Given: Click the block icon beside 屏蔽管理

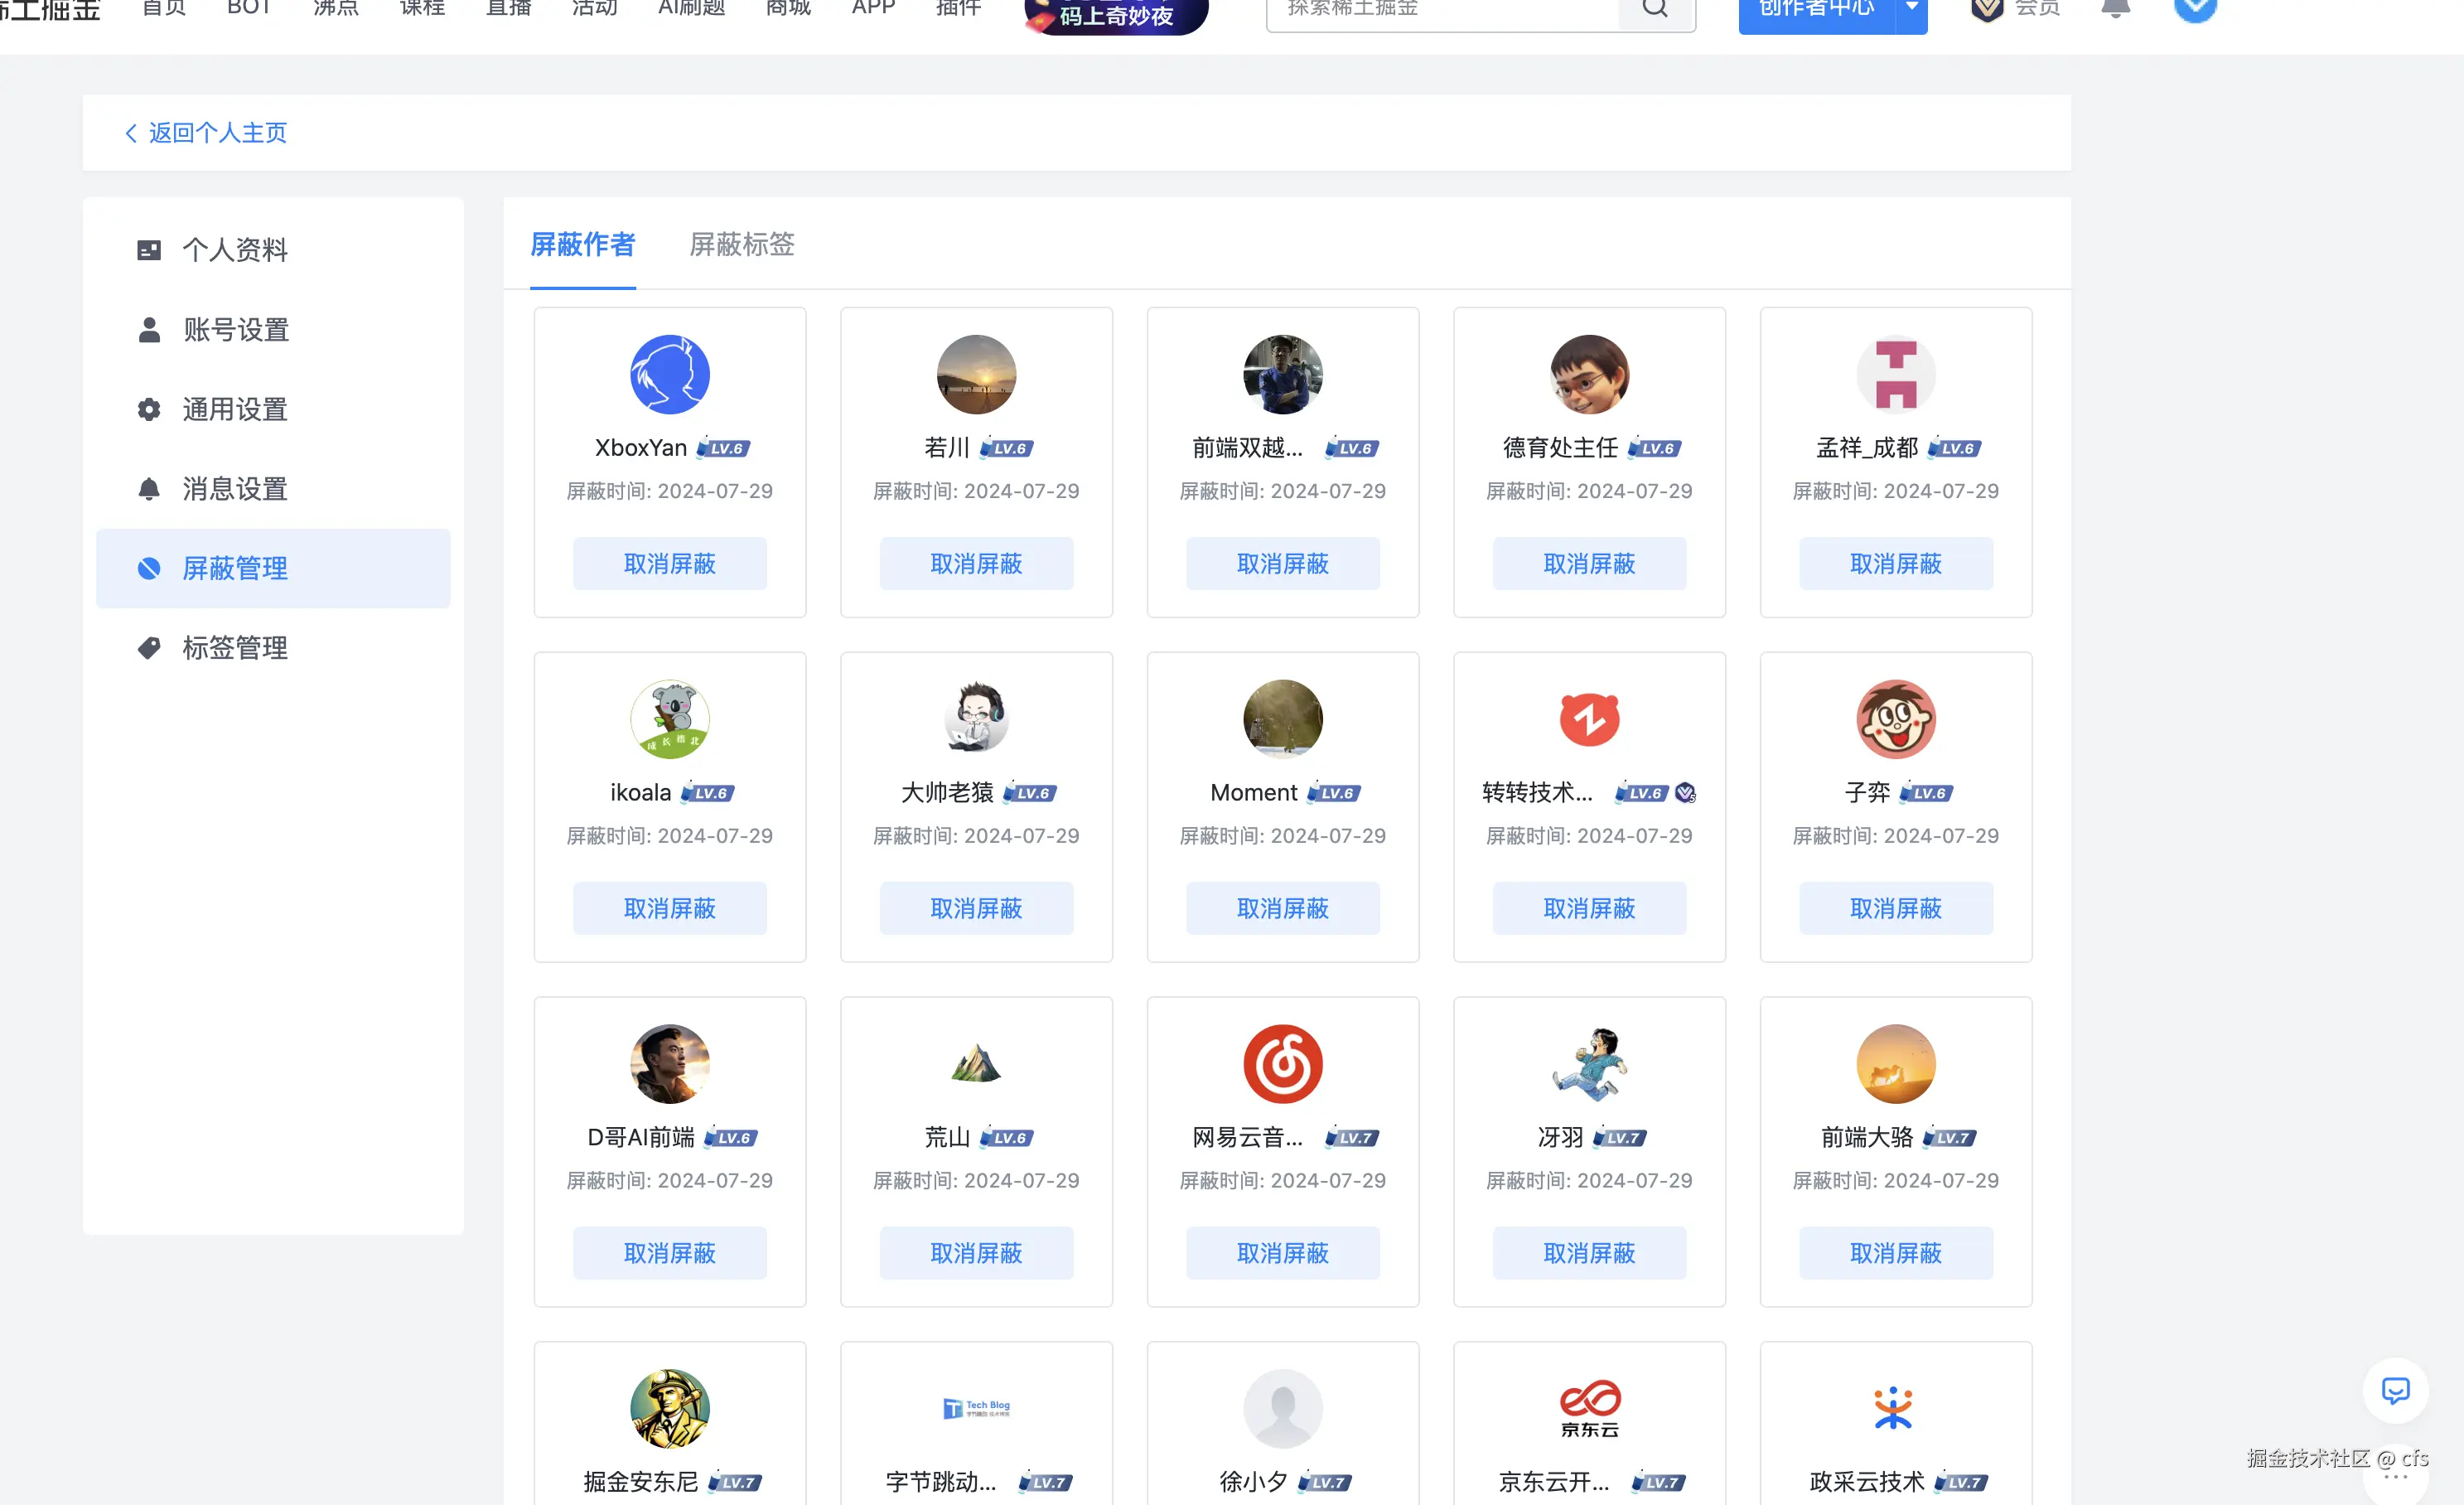Looking at the screenshot, I should tap(149, 568).
